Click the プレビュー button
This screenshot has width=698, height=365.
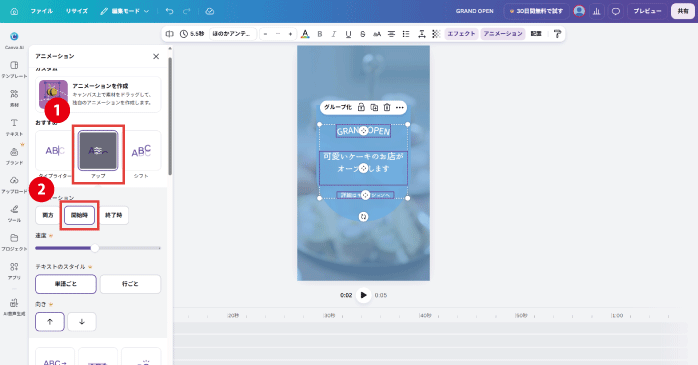(x=647, y=11)
